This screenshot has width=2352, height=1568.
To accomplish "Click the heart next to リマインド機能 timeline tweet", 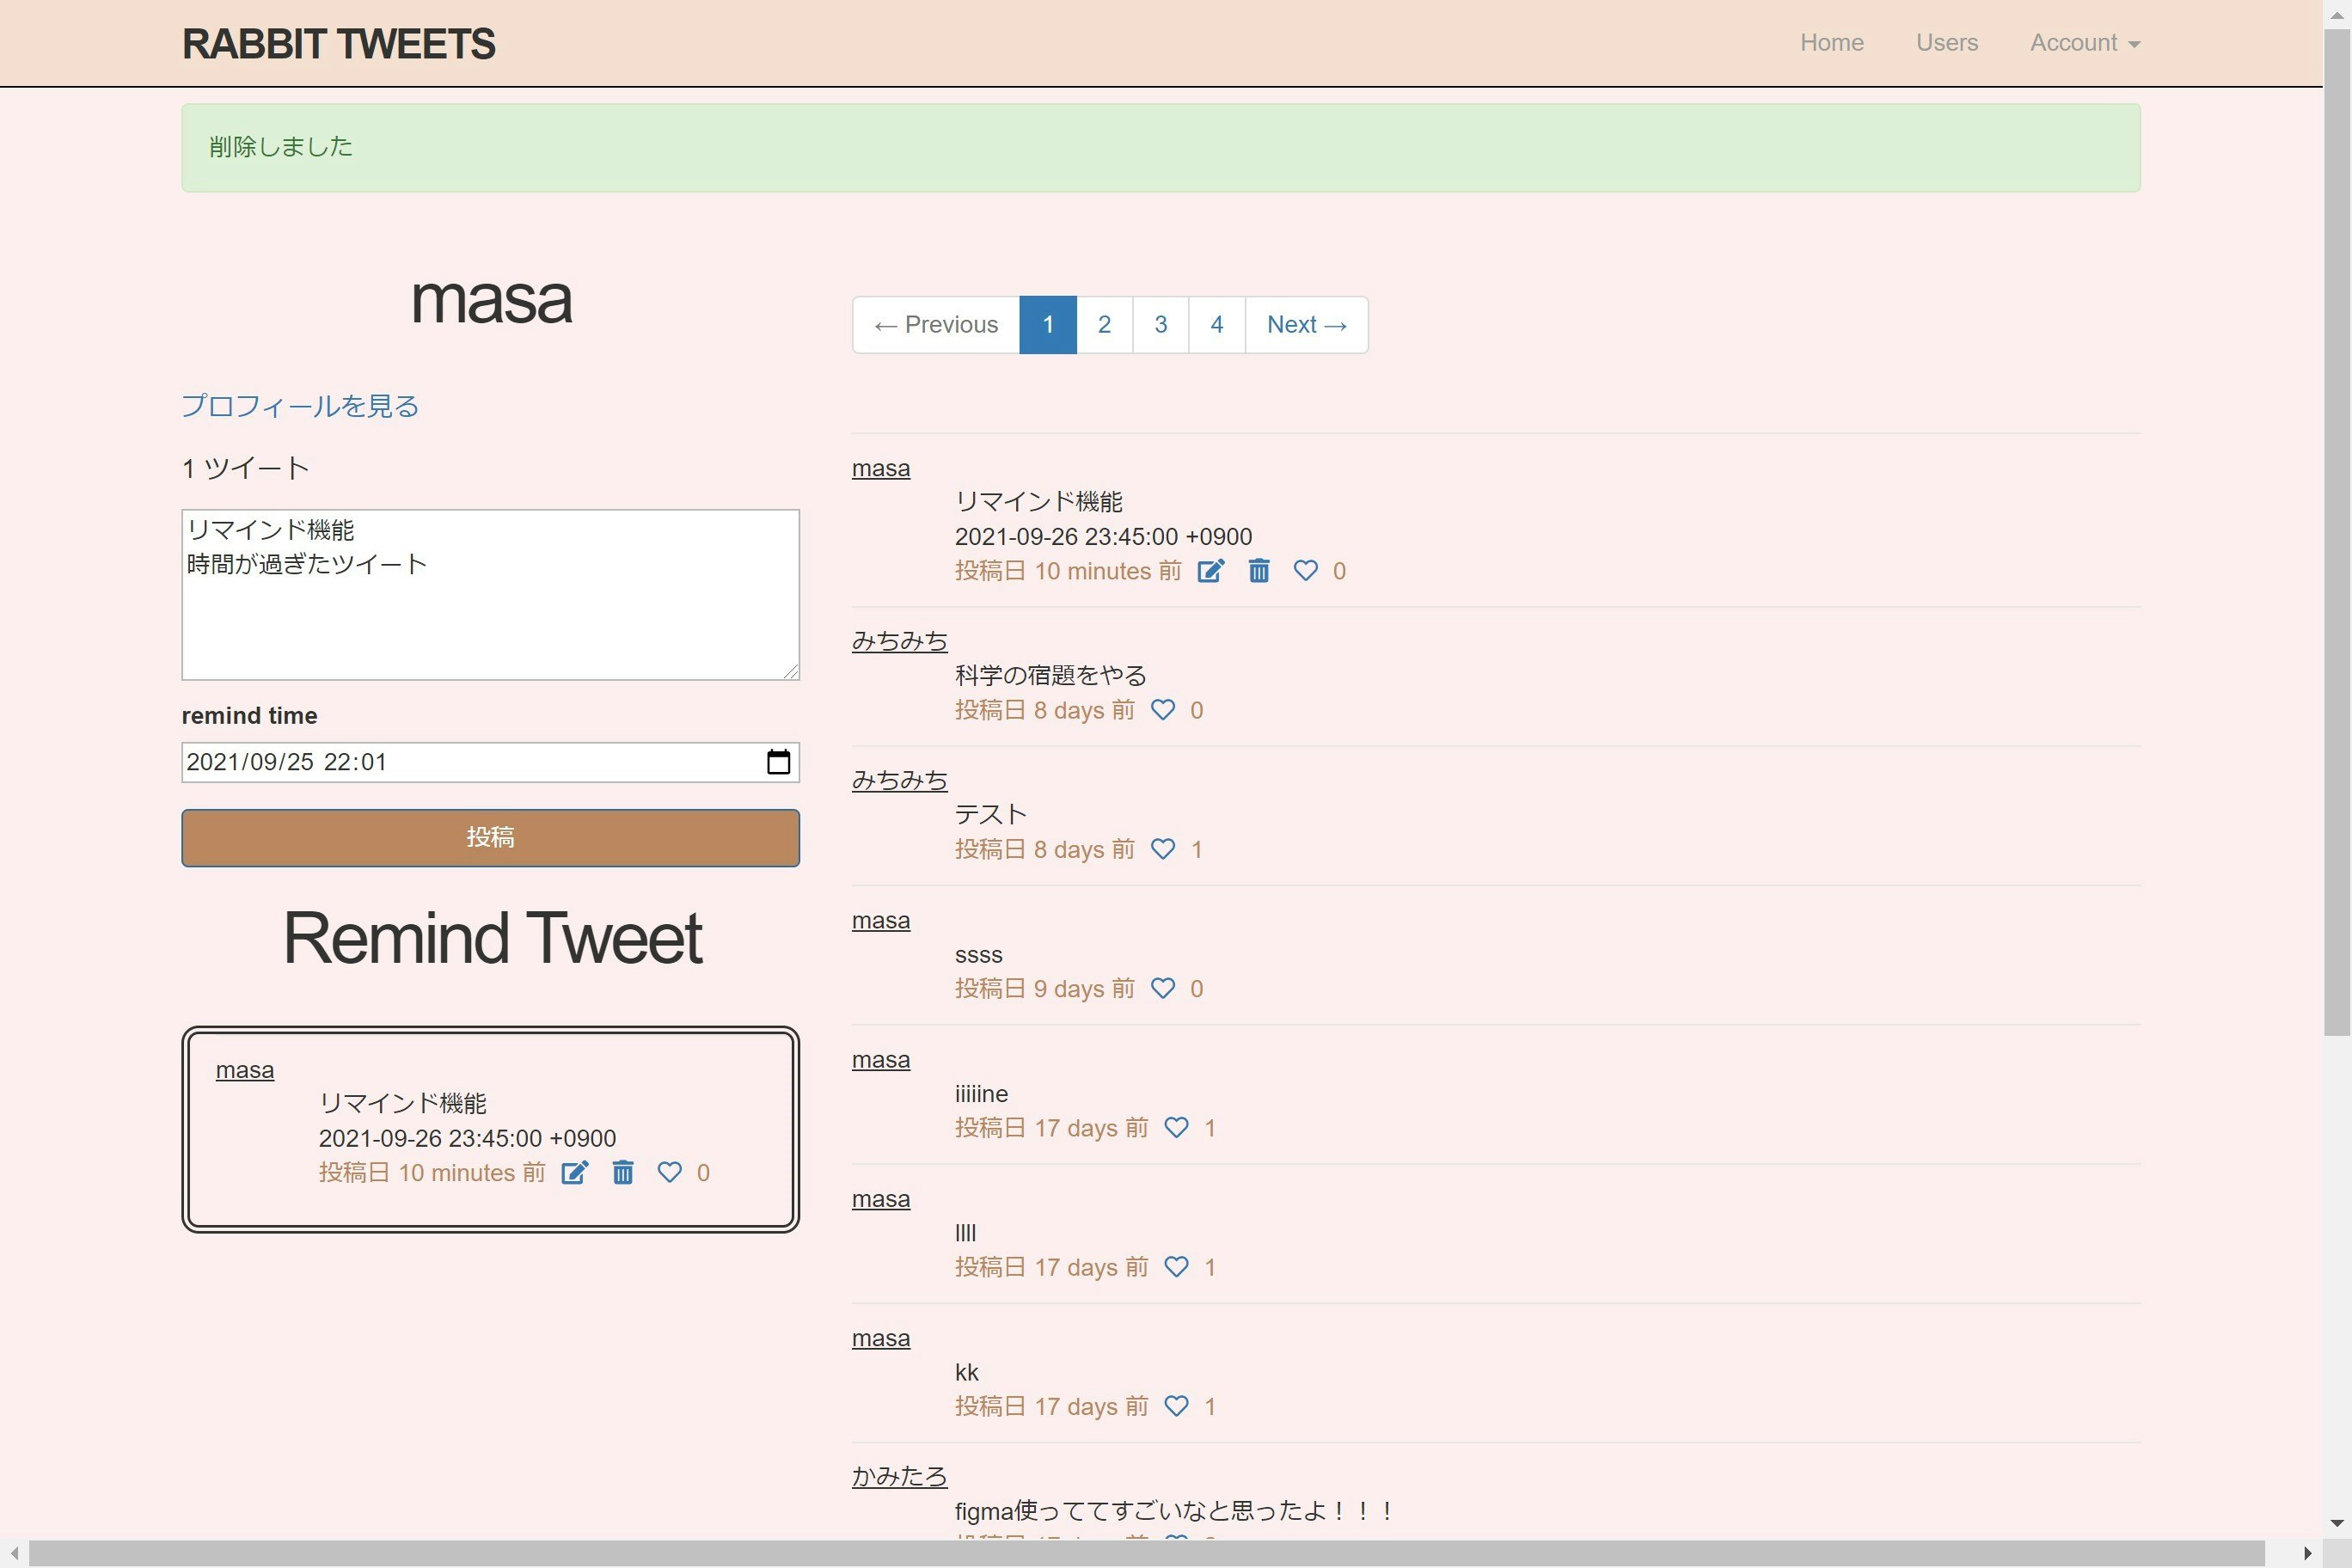I will (1304, 571).
